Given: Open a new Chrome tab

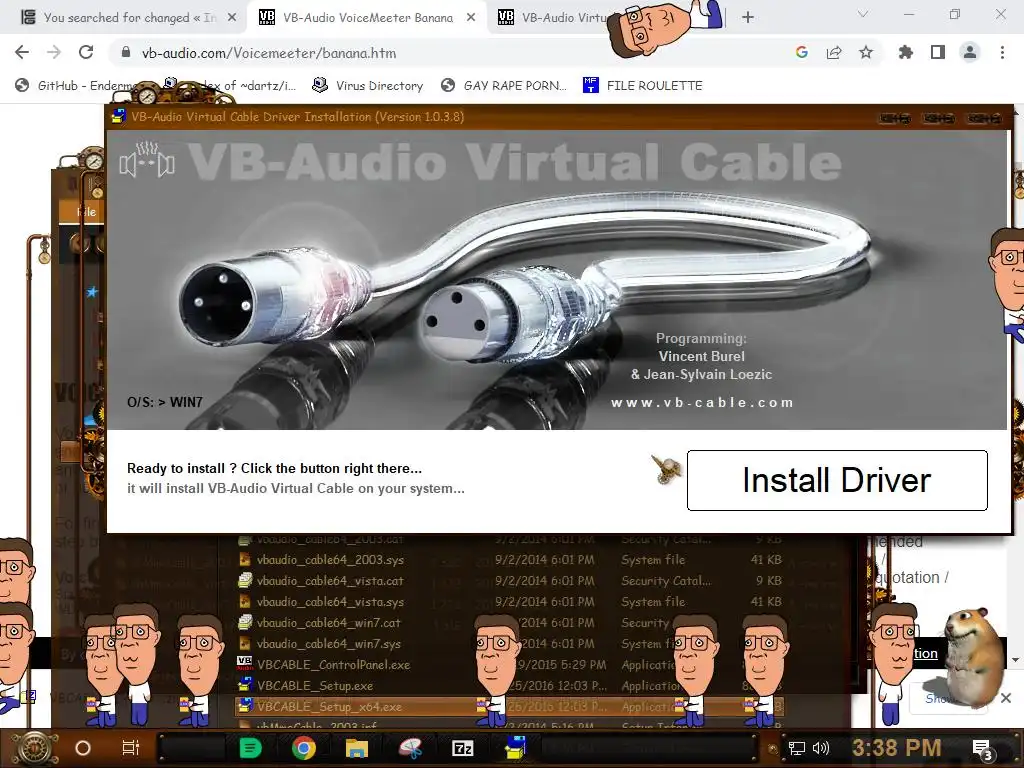Looking at the screenshot, I should [x=748, y=18].
